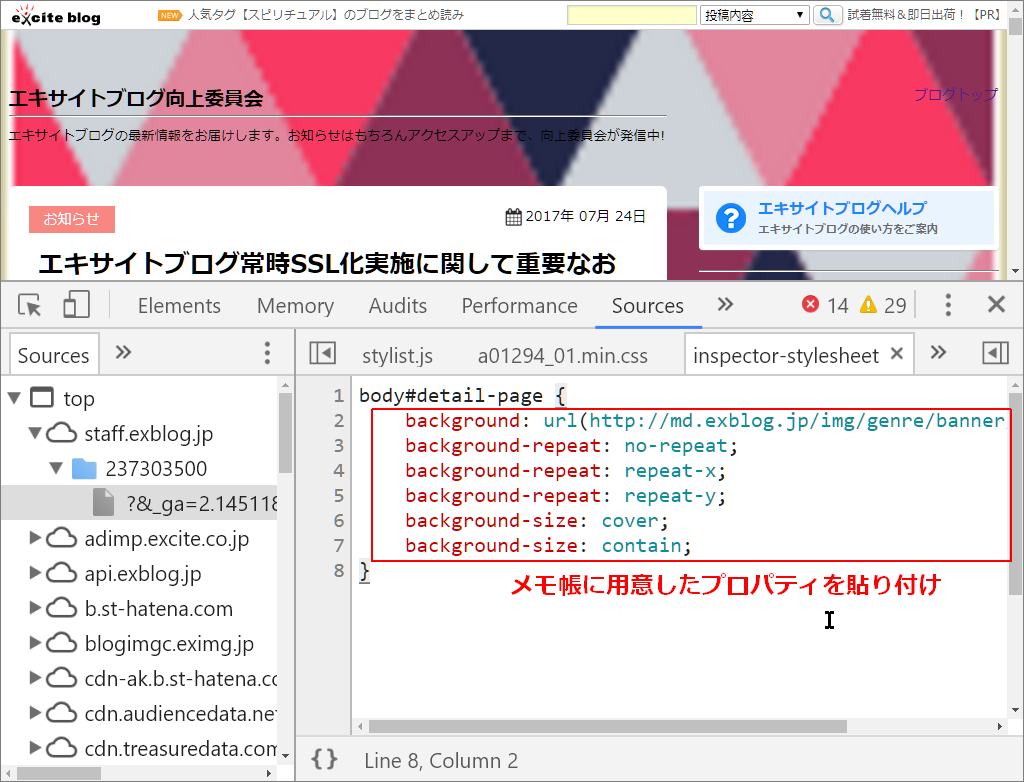Select b.st-hatena.com domain

(x=159, y=609)
